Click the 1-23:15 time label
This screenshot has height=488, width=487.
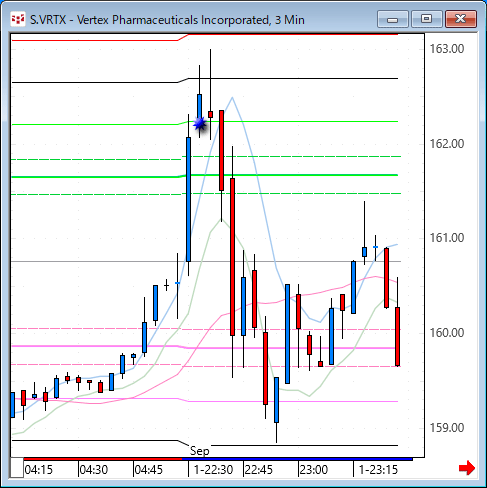(x=378, y=470)
